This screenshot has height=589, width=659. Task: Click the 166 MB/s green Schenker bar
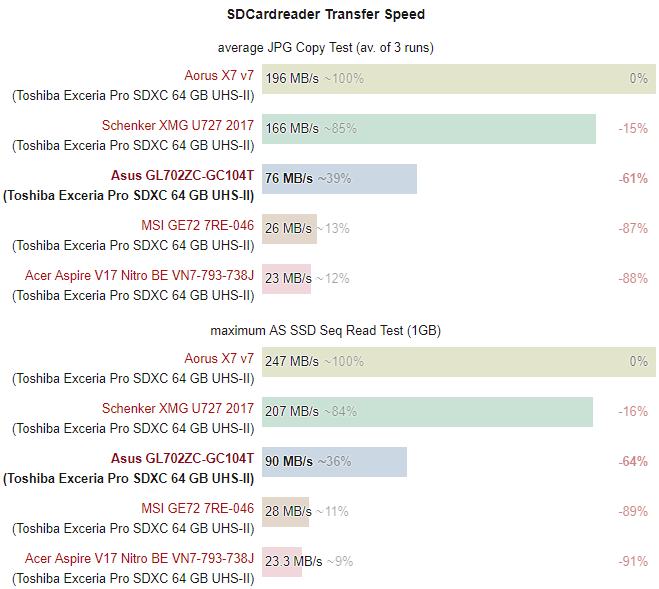[429, 129]
